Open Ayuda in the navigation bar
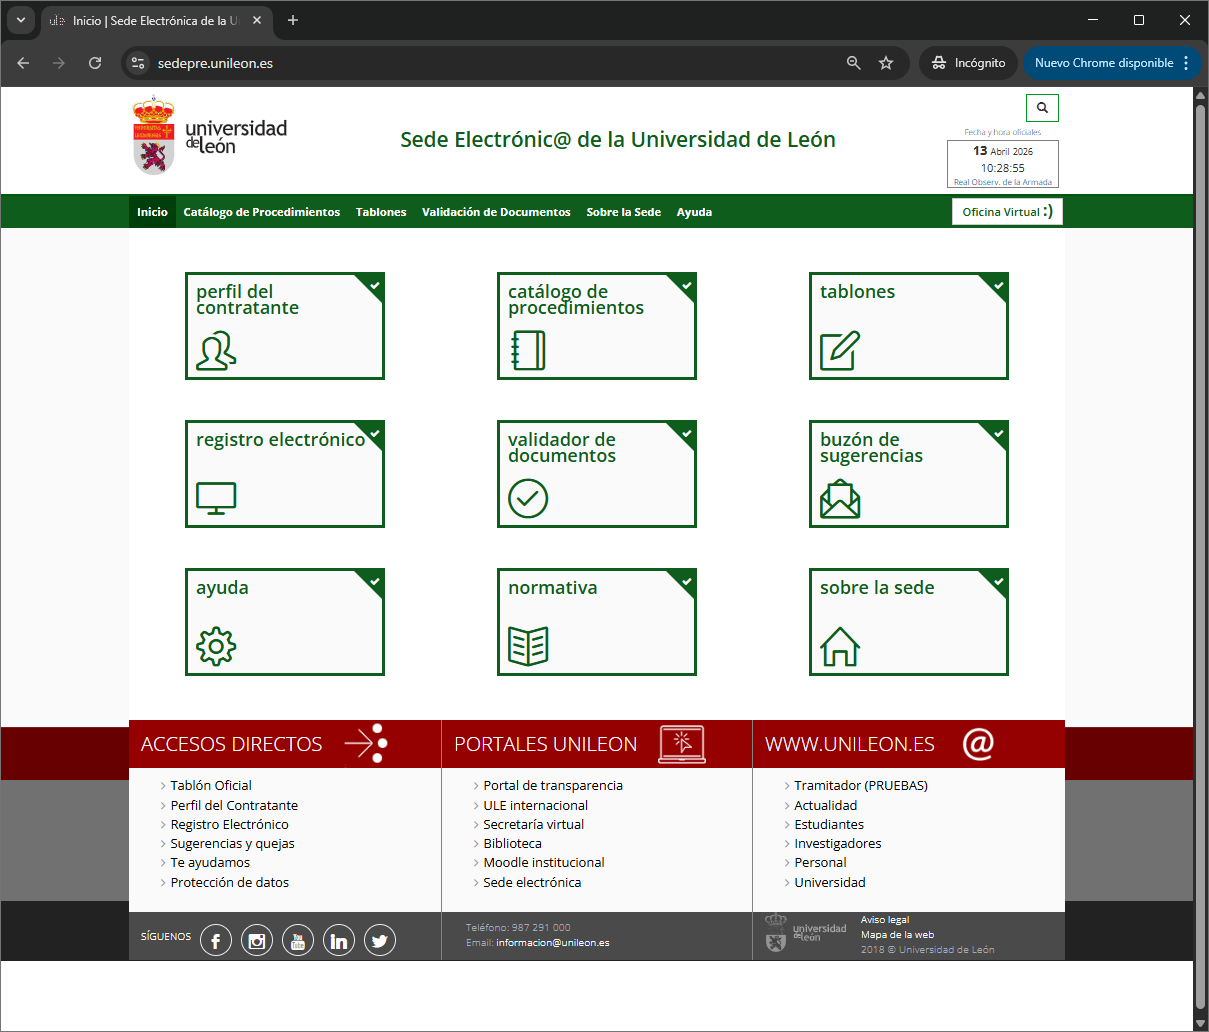The width and height of the screenshot is (1209, 1032). (694, 212)
